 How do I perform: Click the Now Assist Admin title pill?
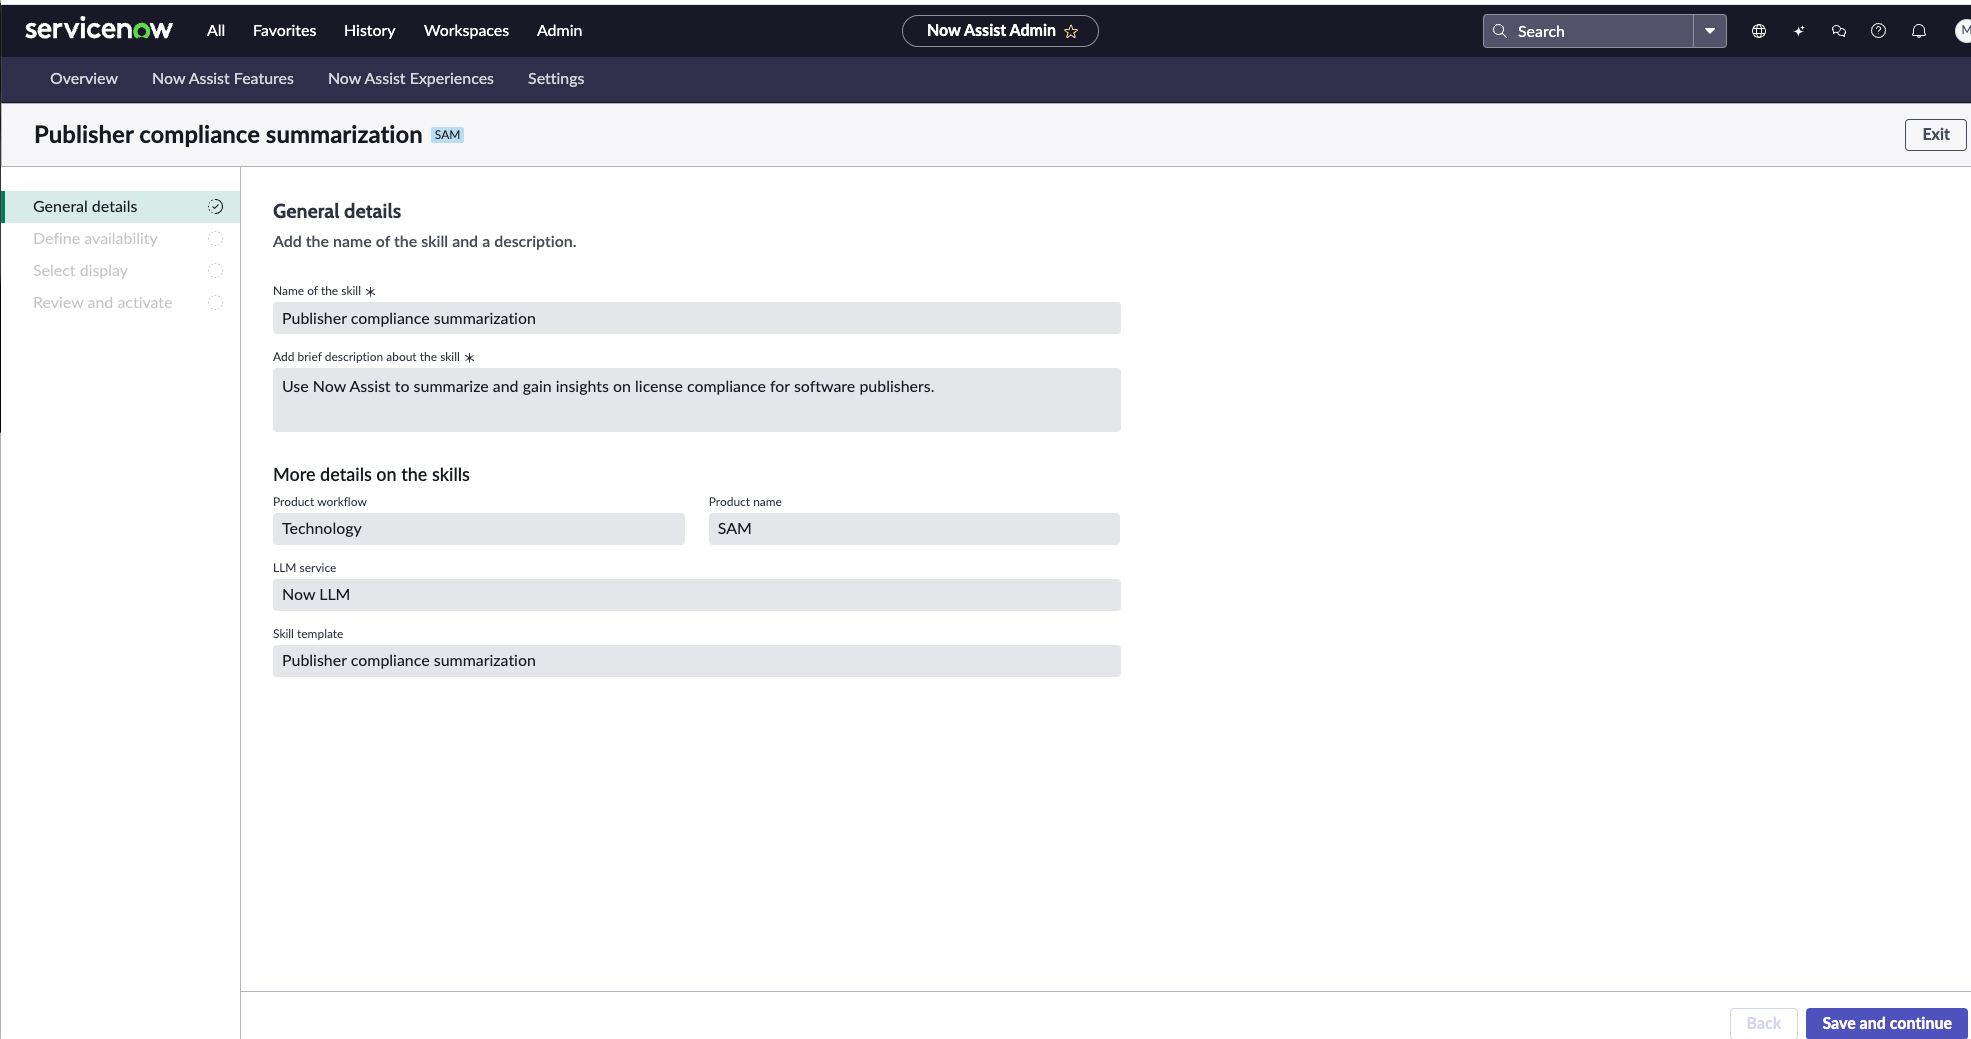(1000, 31)
